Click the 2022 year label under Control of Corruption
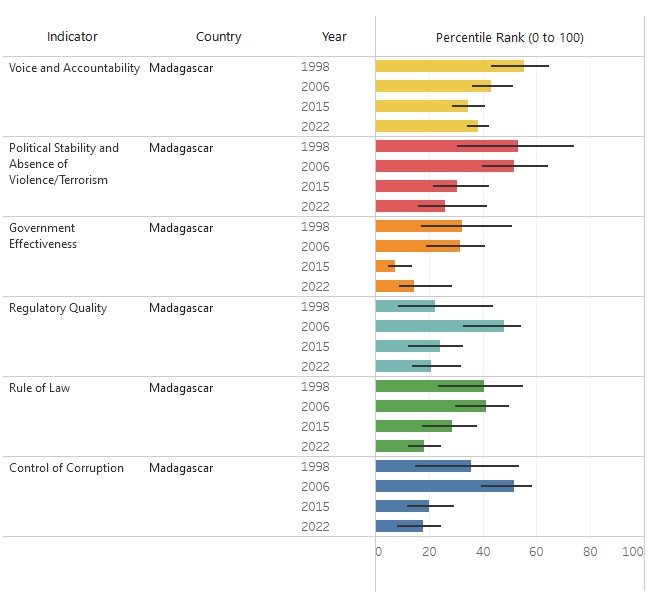Image resolution: width=651 pixels, height=604 pixels. coord(315,526)
